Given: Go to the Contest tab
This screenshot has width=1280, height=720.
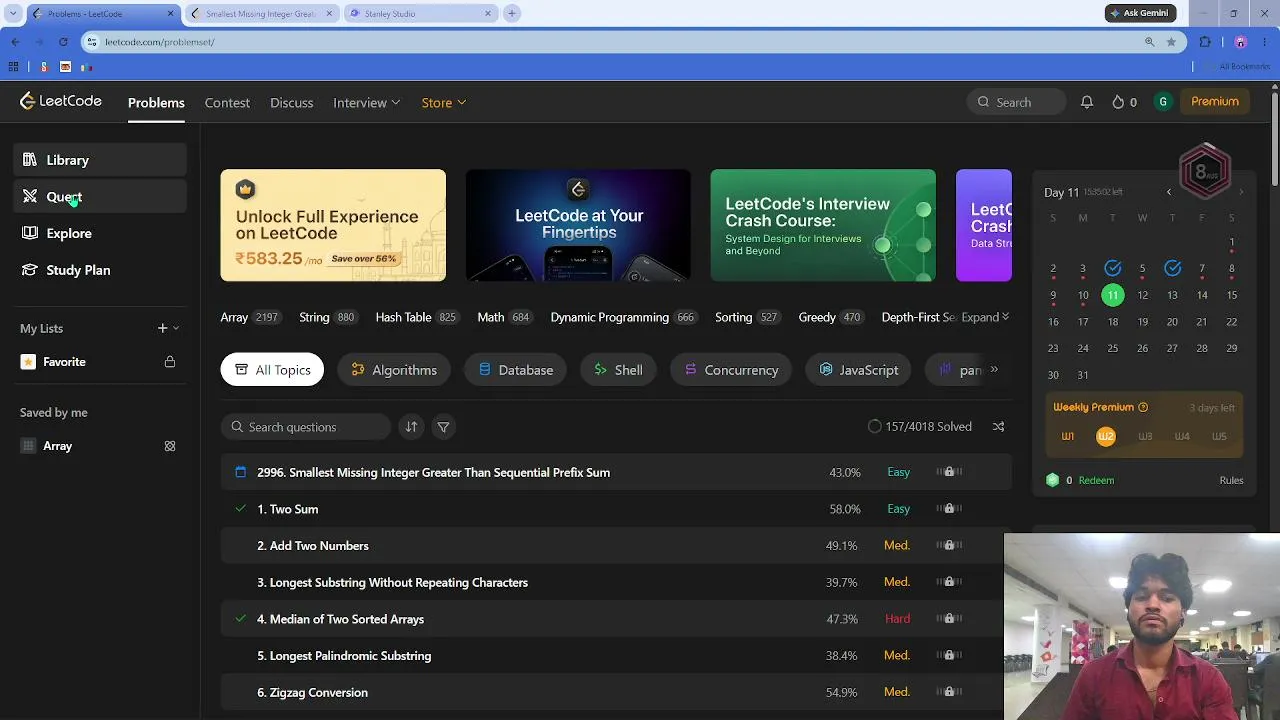Looking at the screenshot, I should click(x=227, y=103).
